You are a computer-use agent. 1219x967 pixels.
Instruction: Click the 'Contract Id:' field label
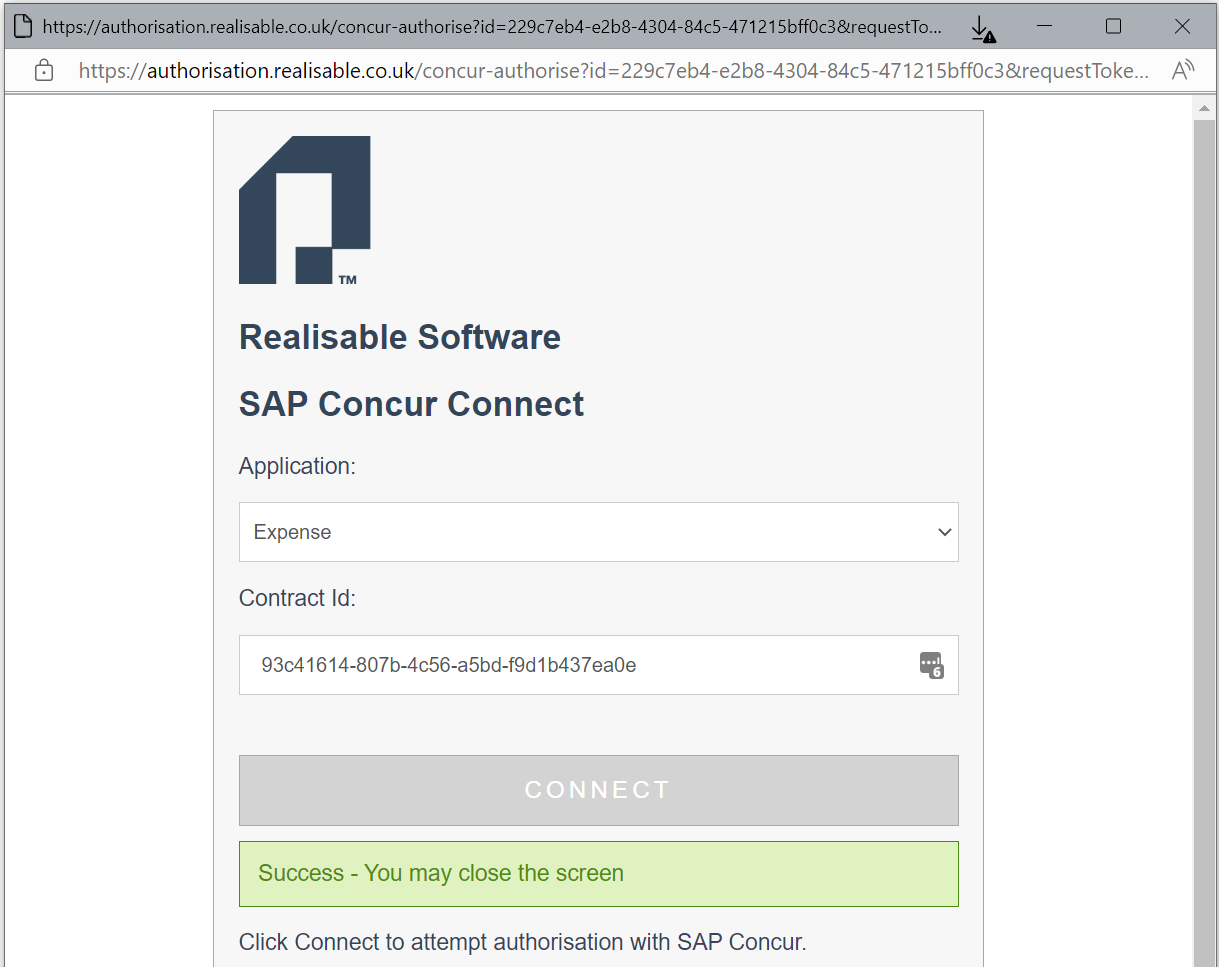(x=297, y=598)
